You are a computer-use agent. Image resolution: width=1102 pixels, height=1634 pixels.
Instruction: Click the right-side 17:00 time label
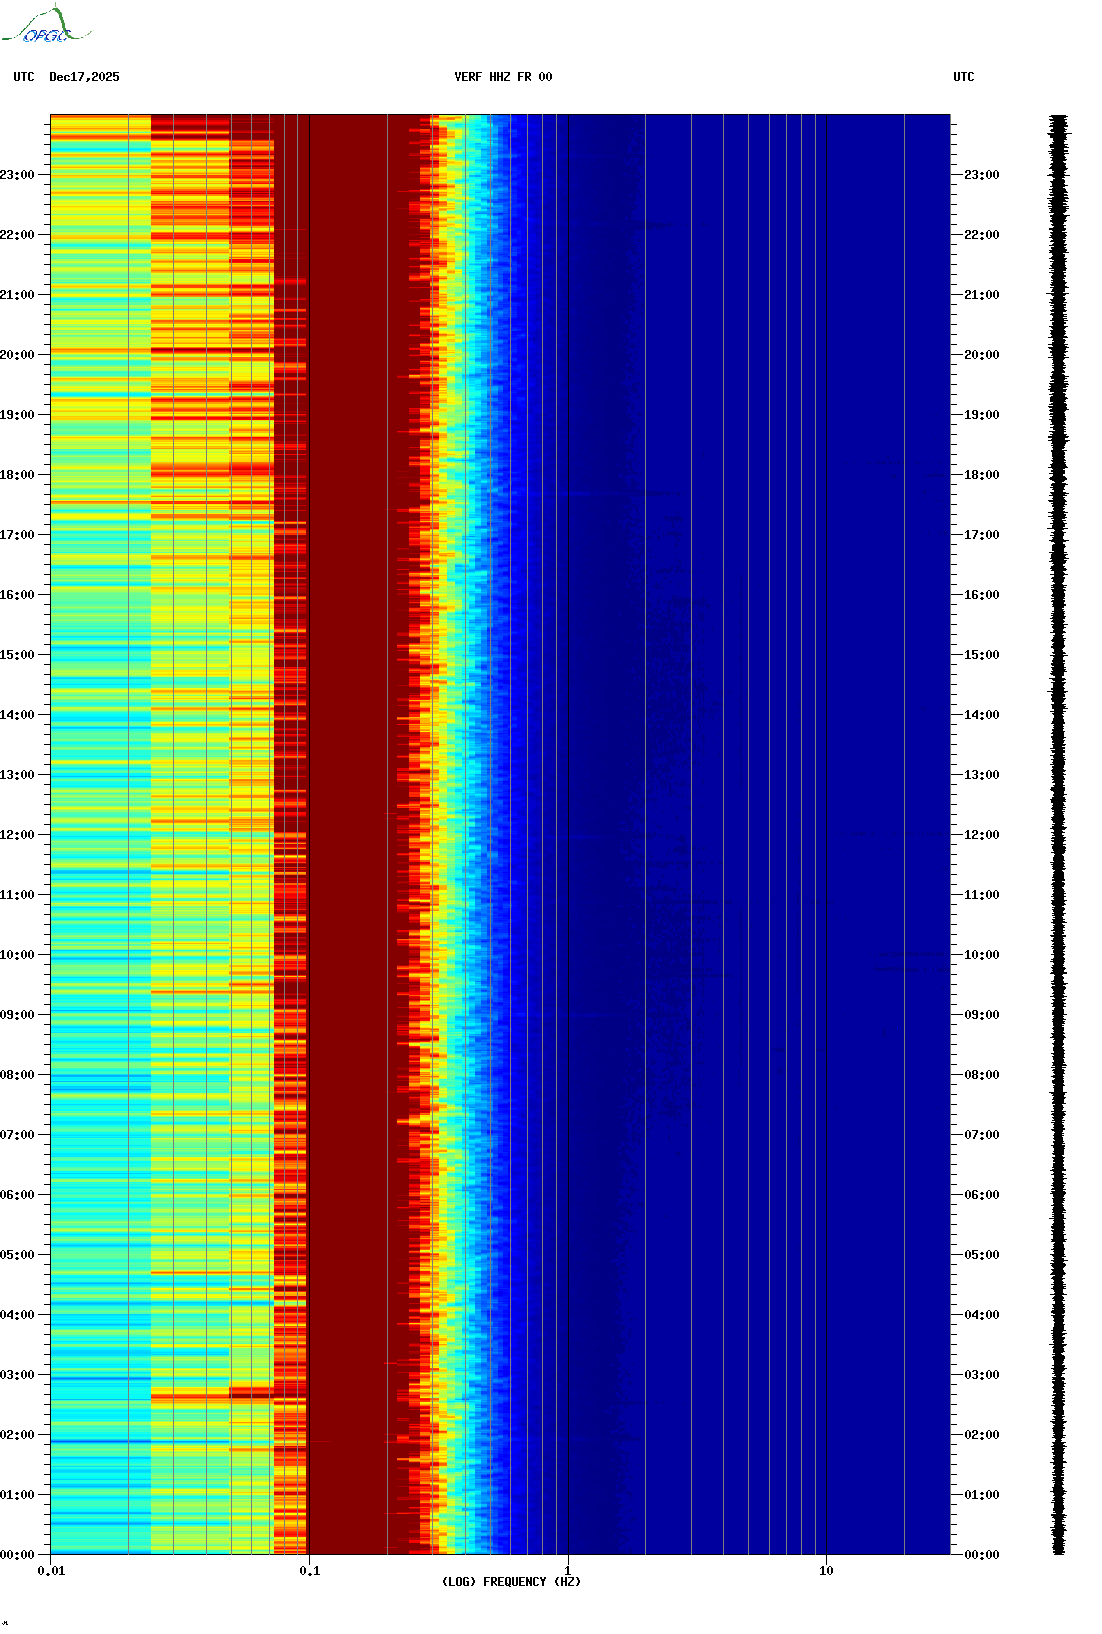(x=982, y=535)
